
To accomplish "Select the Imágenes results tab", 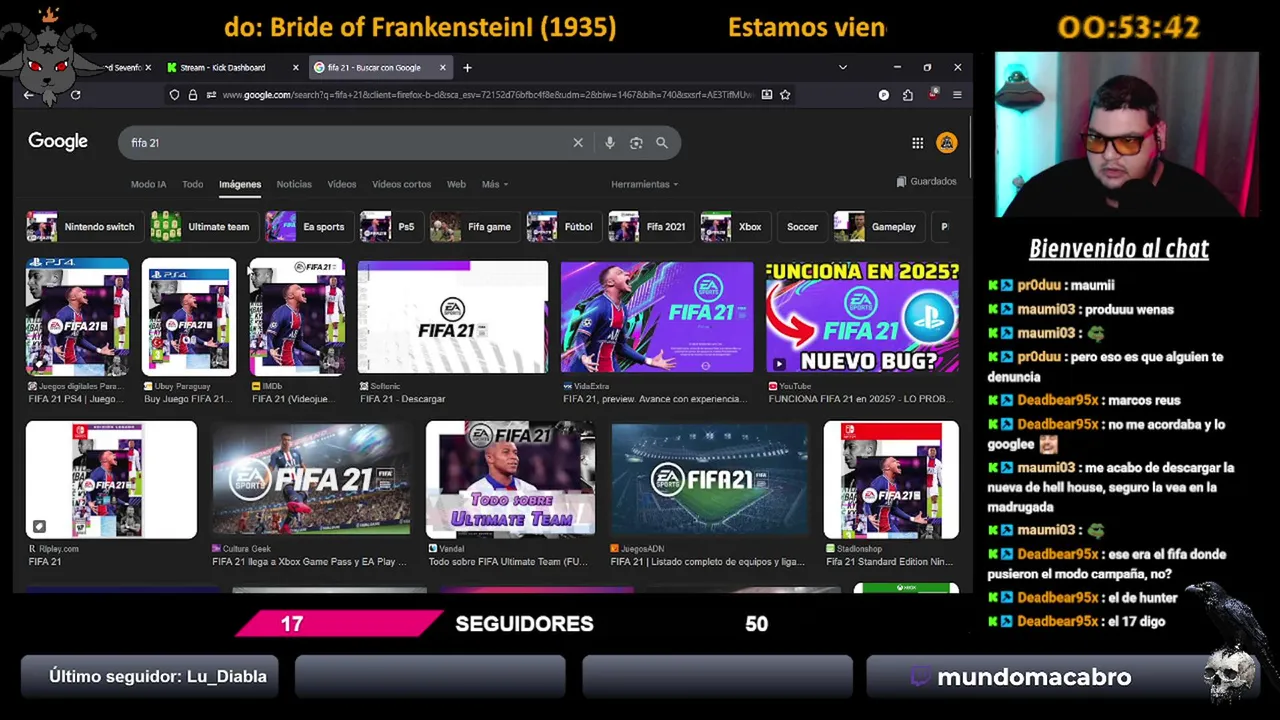I will (x=240, y=184).
